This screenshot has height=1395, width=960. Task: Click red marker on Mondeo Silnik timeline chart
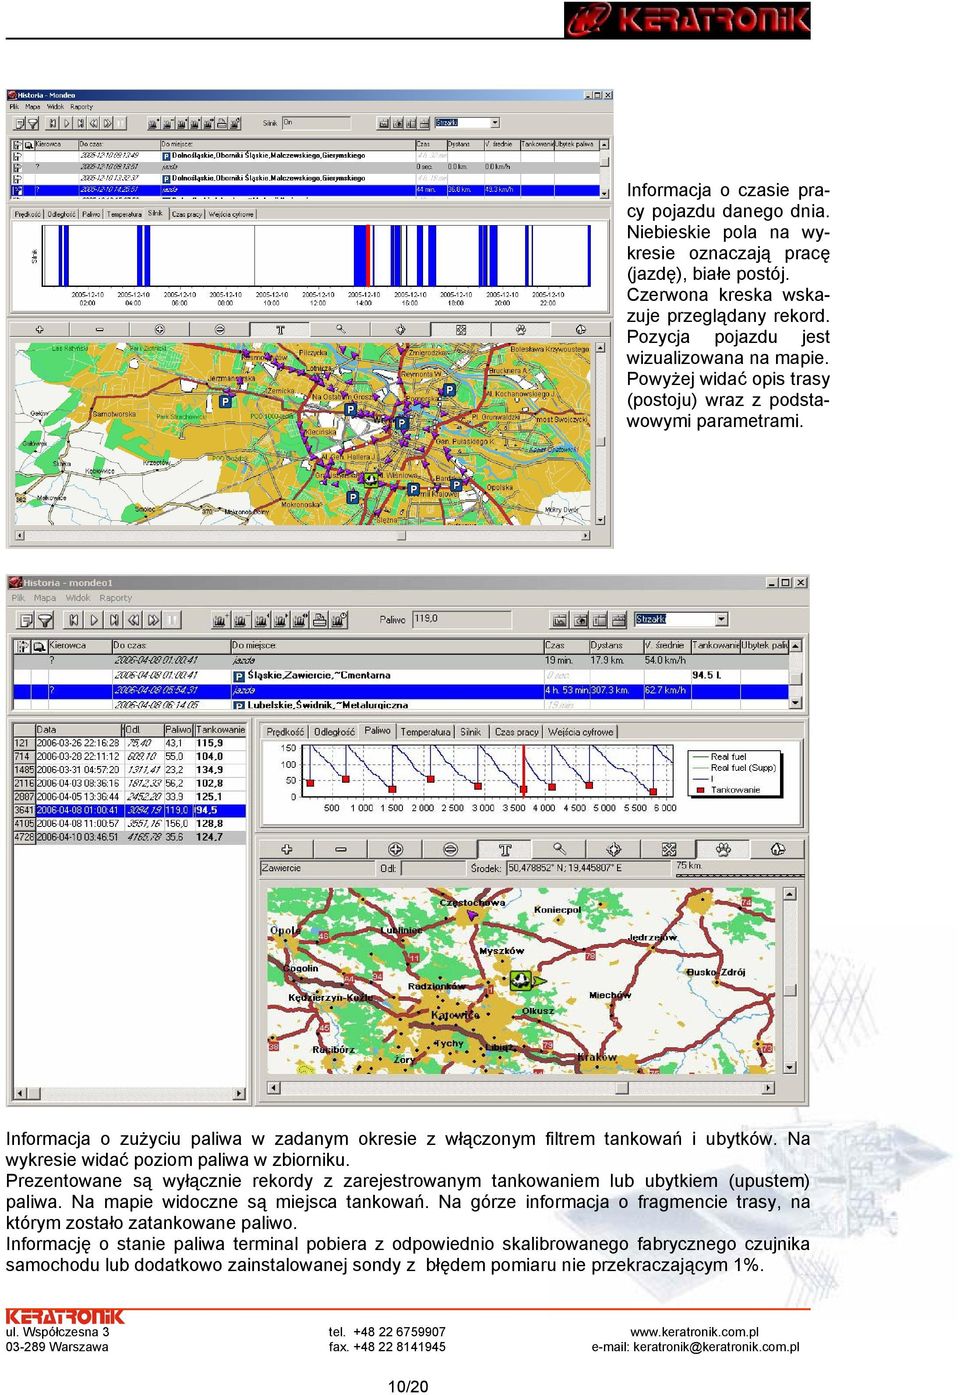[x=369, y=257]
